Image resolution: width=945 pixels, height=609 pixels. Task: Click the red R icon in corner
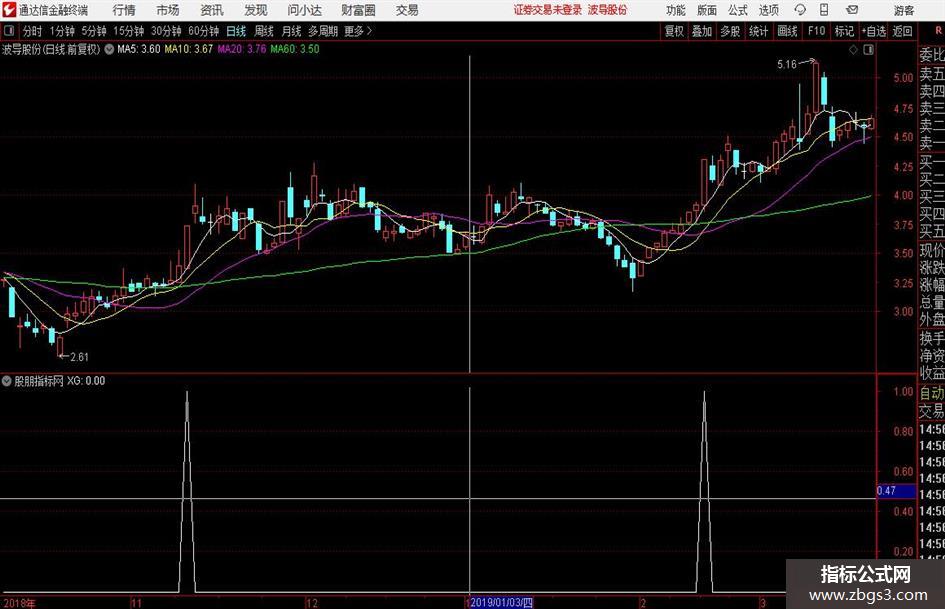click(x=938, y=31)
